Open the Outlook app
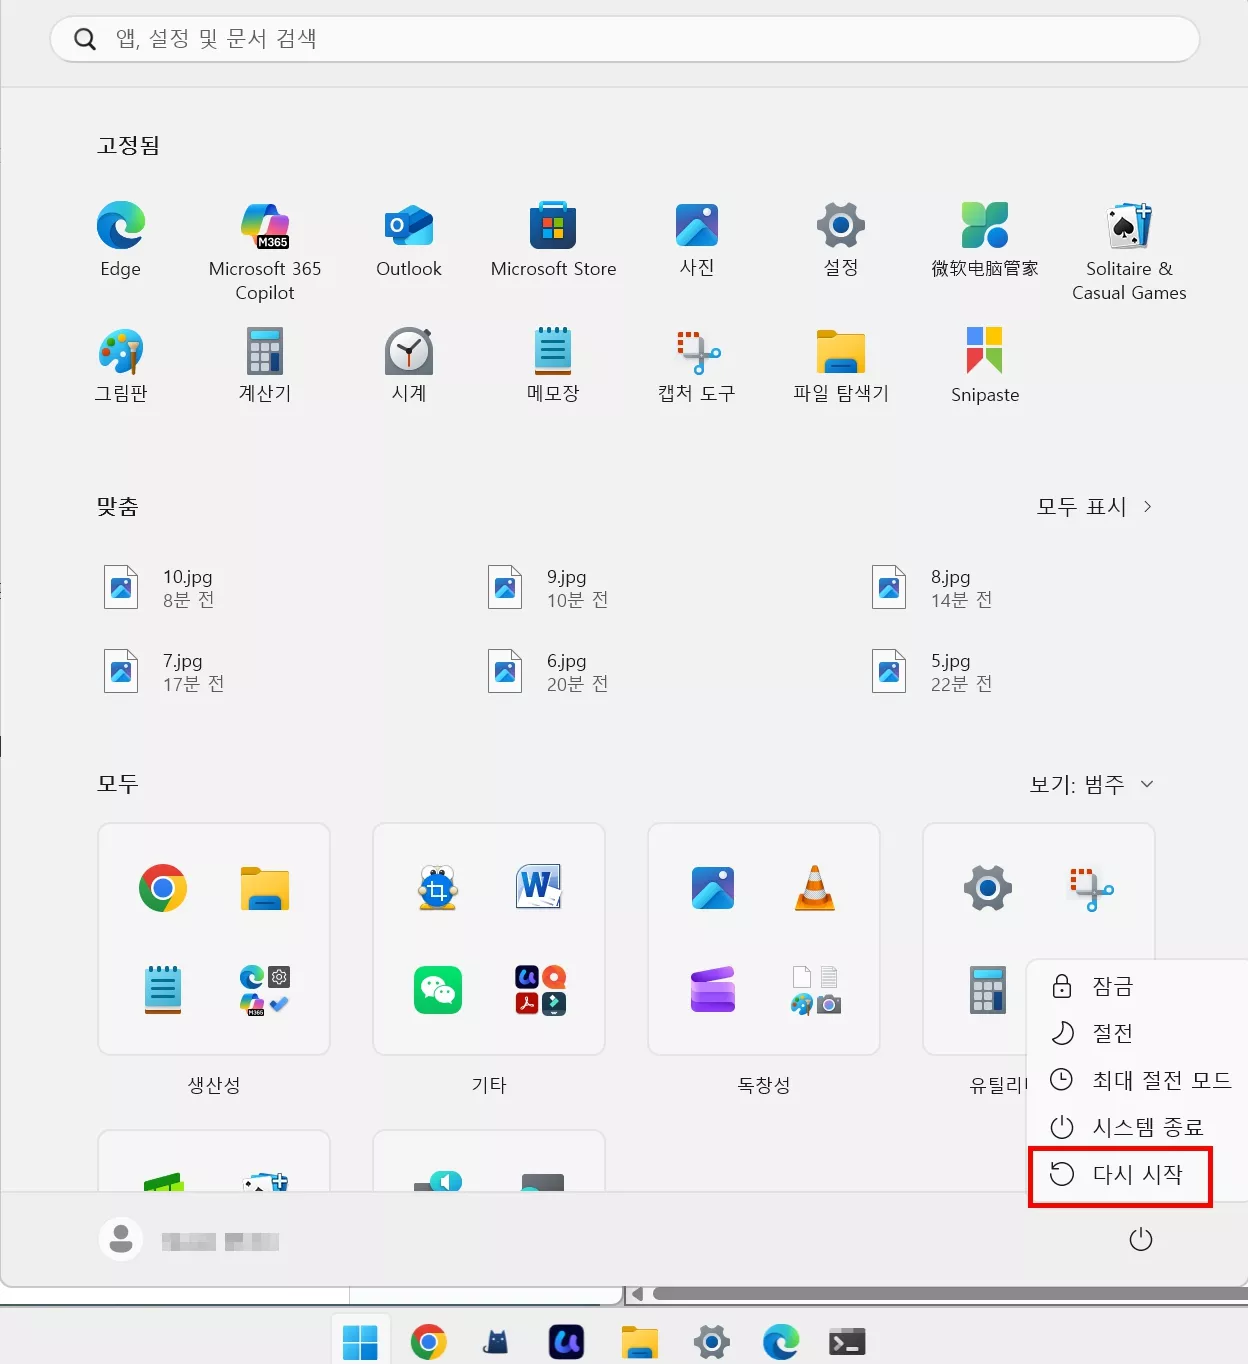The height and width of the screenshot is (1364, 1248). [408, 225]
